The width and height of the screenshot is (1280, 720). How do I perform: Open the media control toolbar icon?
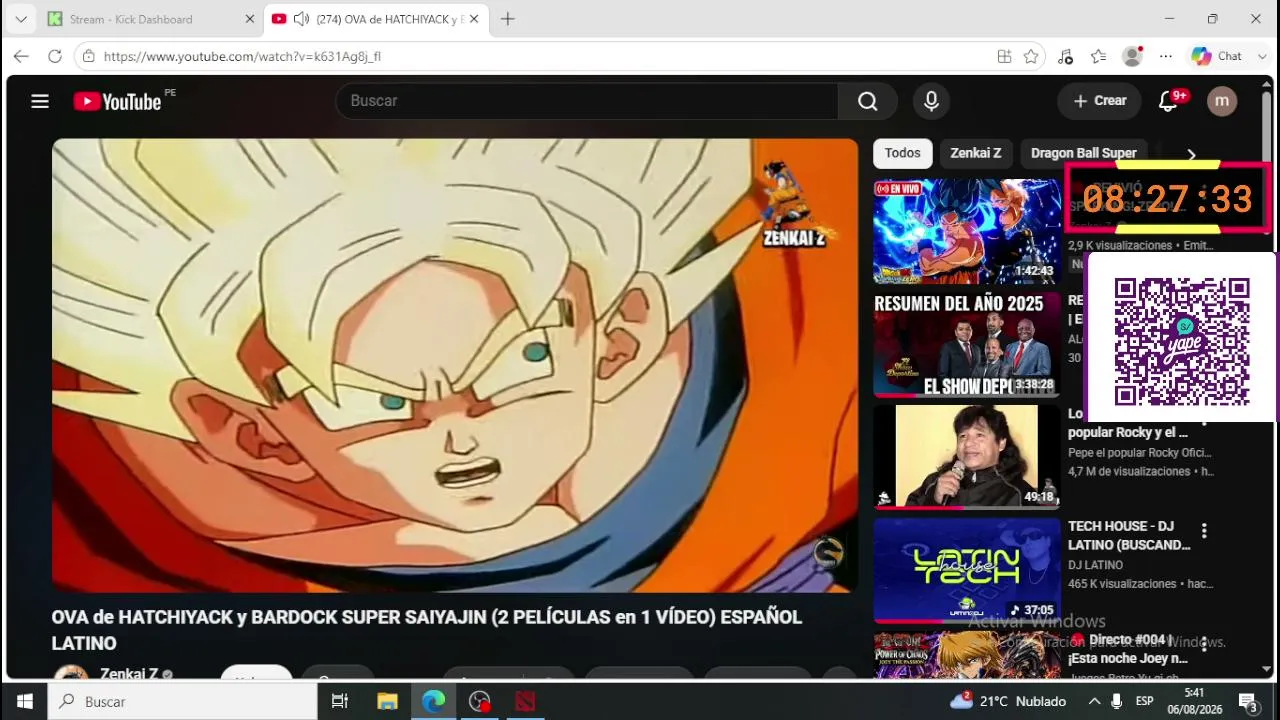[x=1065, y=56]
